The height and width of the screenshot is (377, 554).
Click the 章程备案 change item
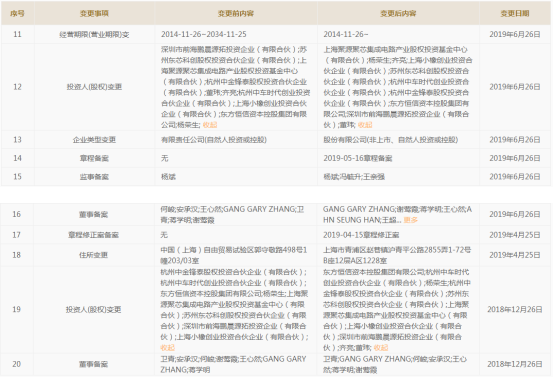94,158
